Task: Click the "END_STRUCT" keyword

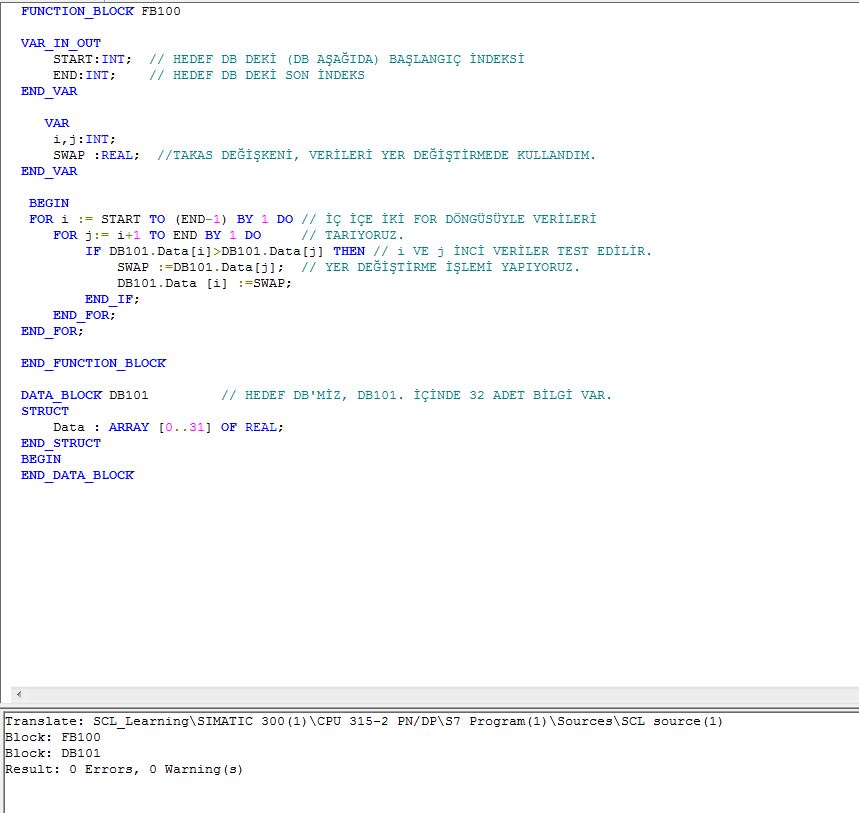Action: tap(61, 443)
